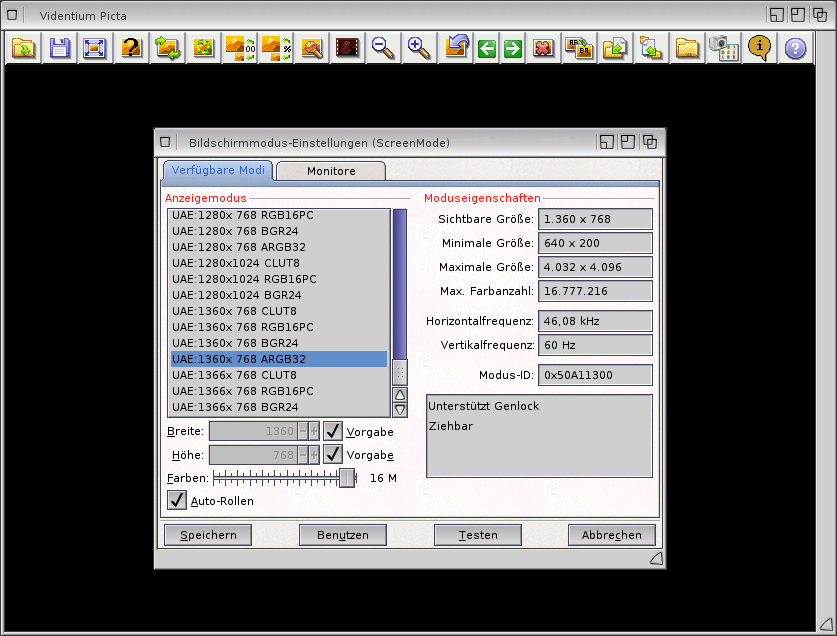This screenshot has width=837, height=636.
Task: Select mode UAE:1360x 768 BGR24
Action: [x=279, y=343]
